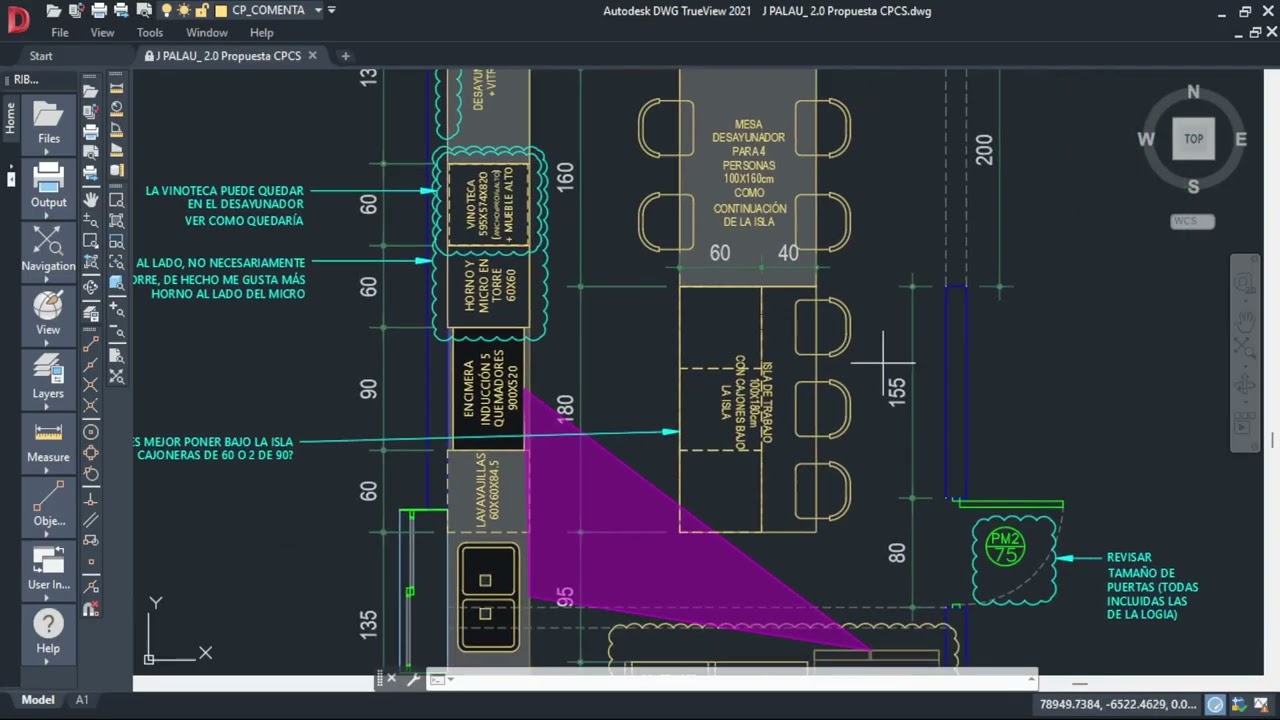
Task: Click the Help question mark palette button
Action: pos(48,631)
